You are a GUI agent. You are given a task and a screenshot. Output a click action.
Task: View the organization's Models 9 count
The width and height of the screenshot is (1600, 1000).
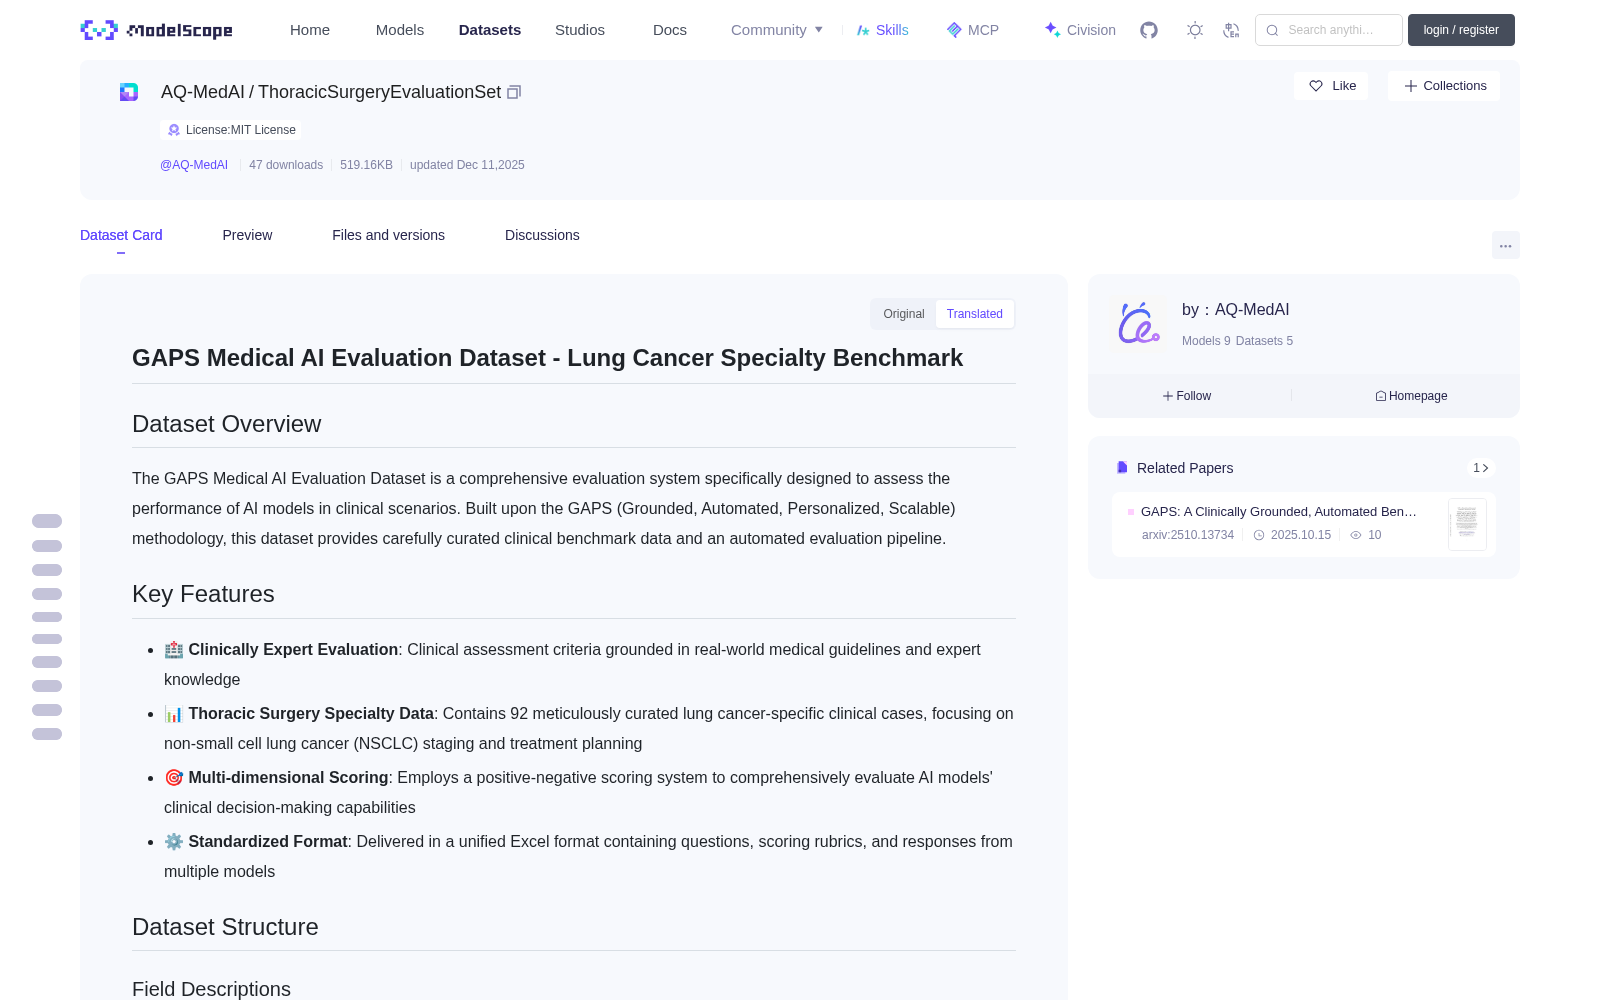(1206, 341)
